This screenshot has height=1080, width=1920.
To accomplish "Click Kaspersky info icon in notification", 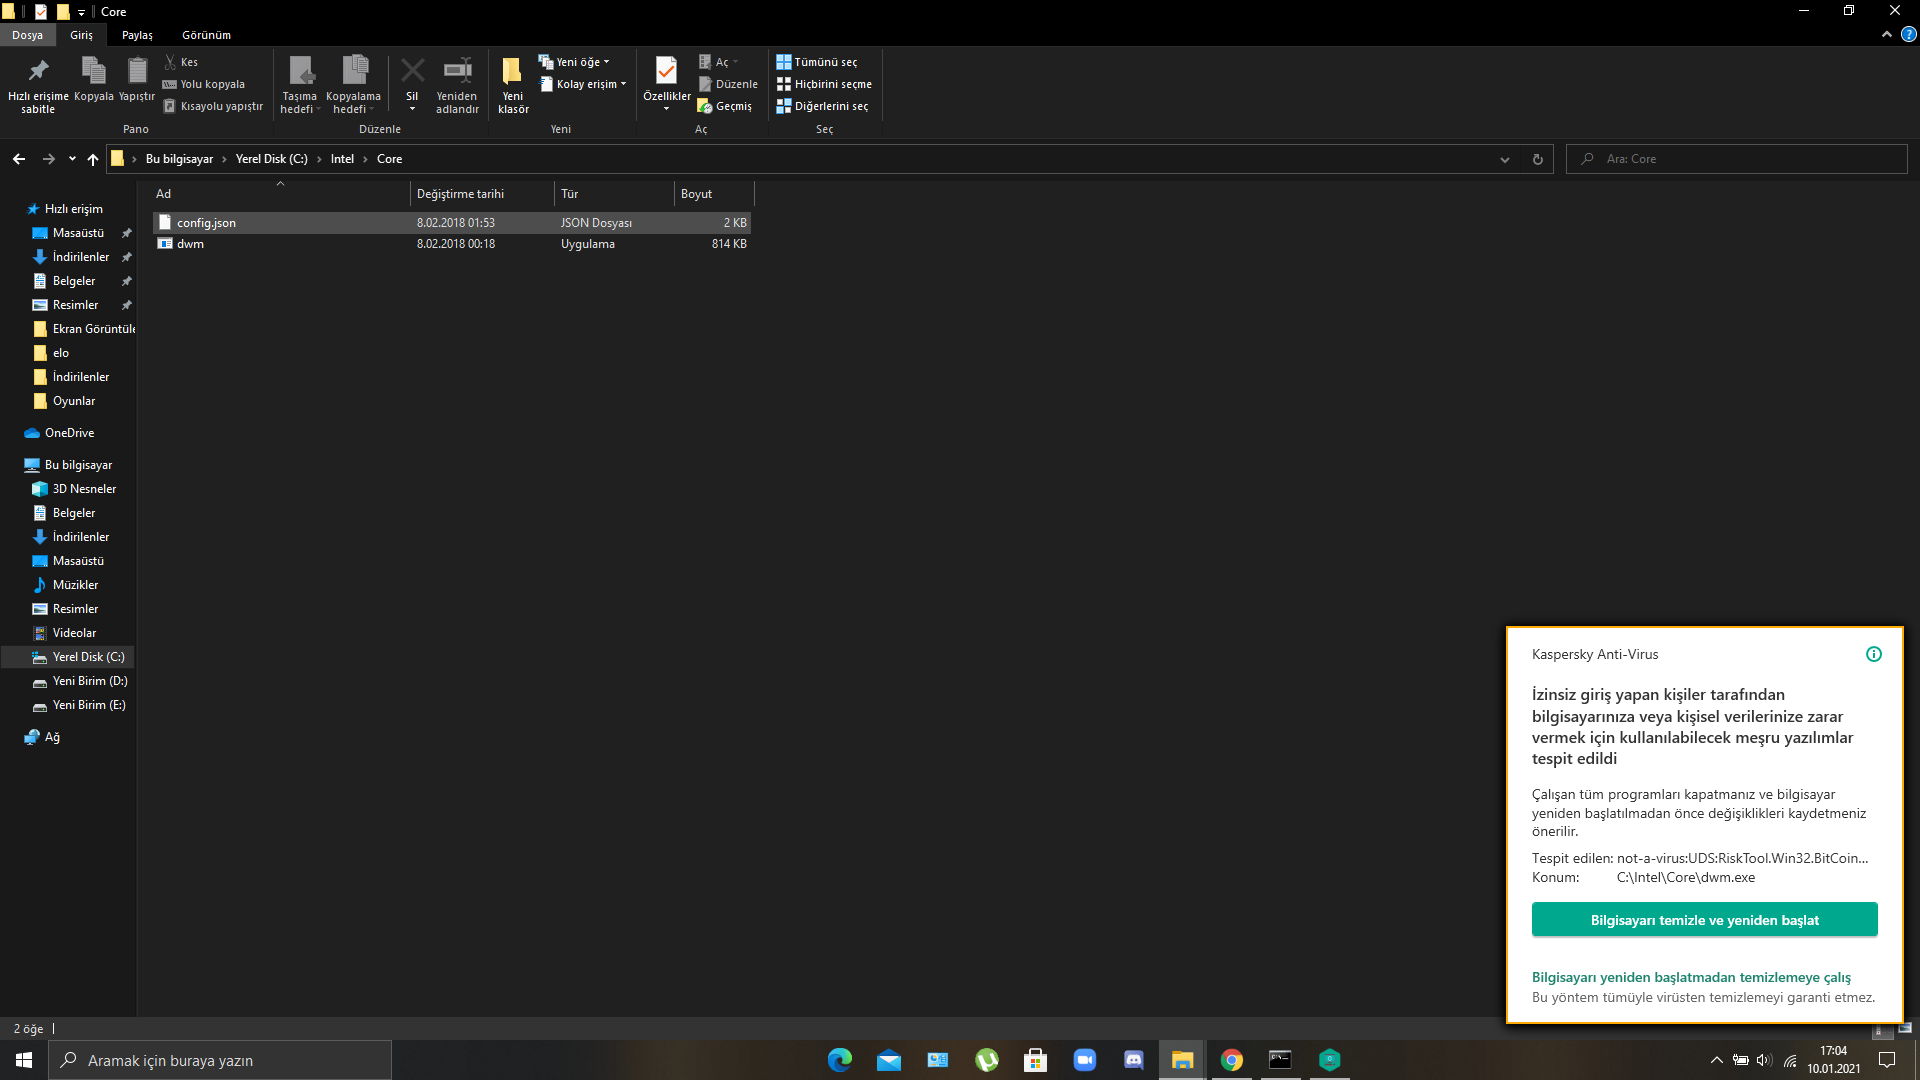I will (x=1873, y=654).
